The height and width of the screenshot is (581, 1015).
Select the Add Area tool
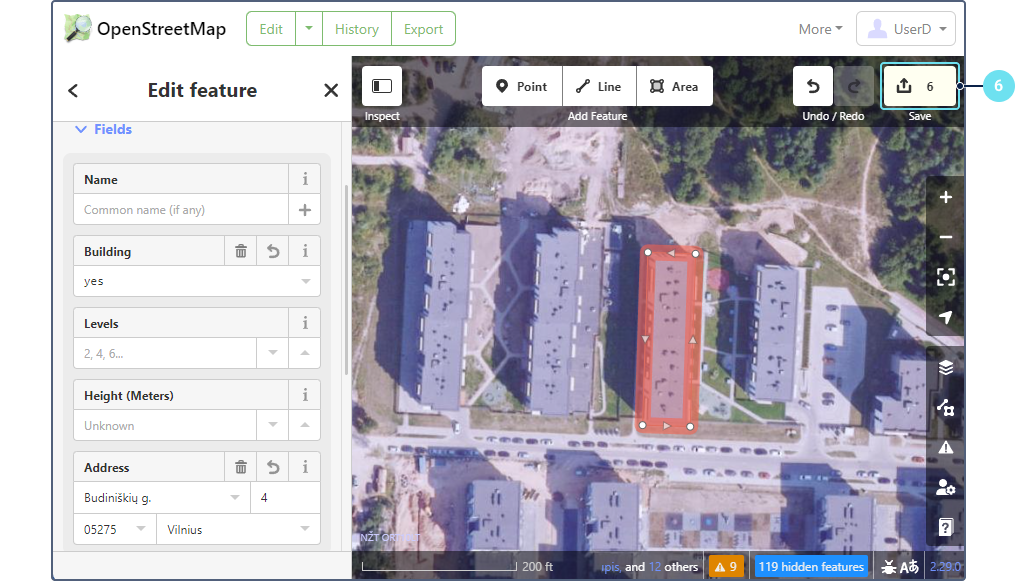click(675, 86)
